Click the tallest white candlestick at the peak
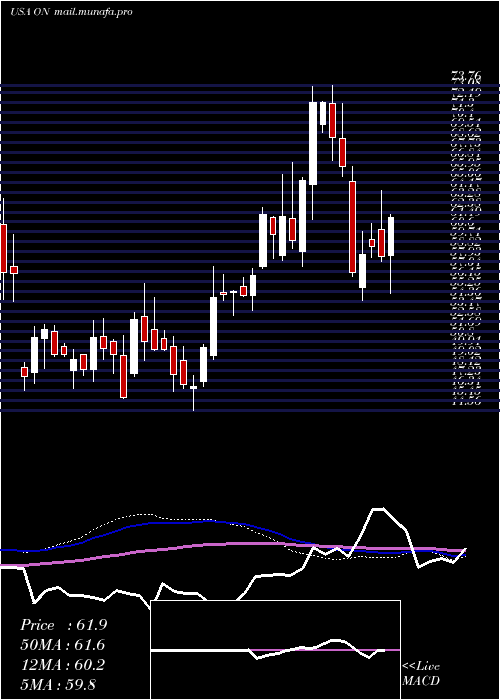 pos(312,143)
